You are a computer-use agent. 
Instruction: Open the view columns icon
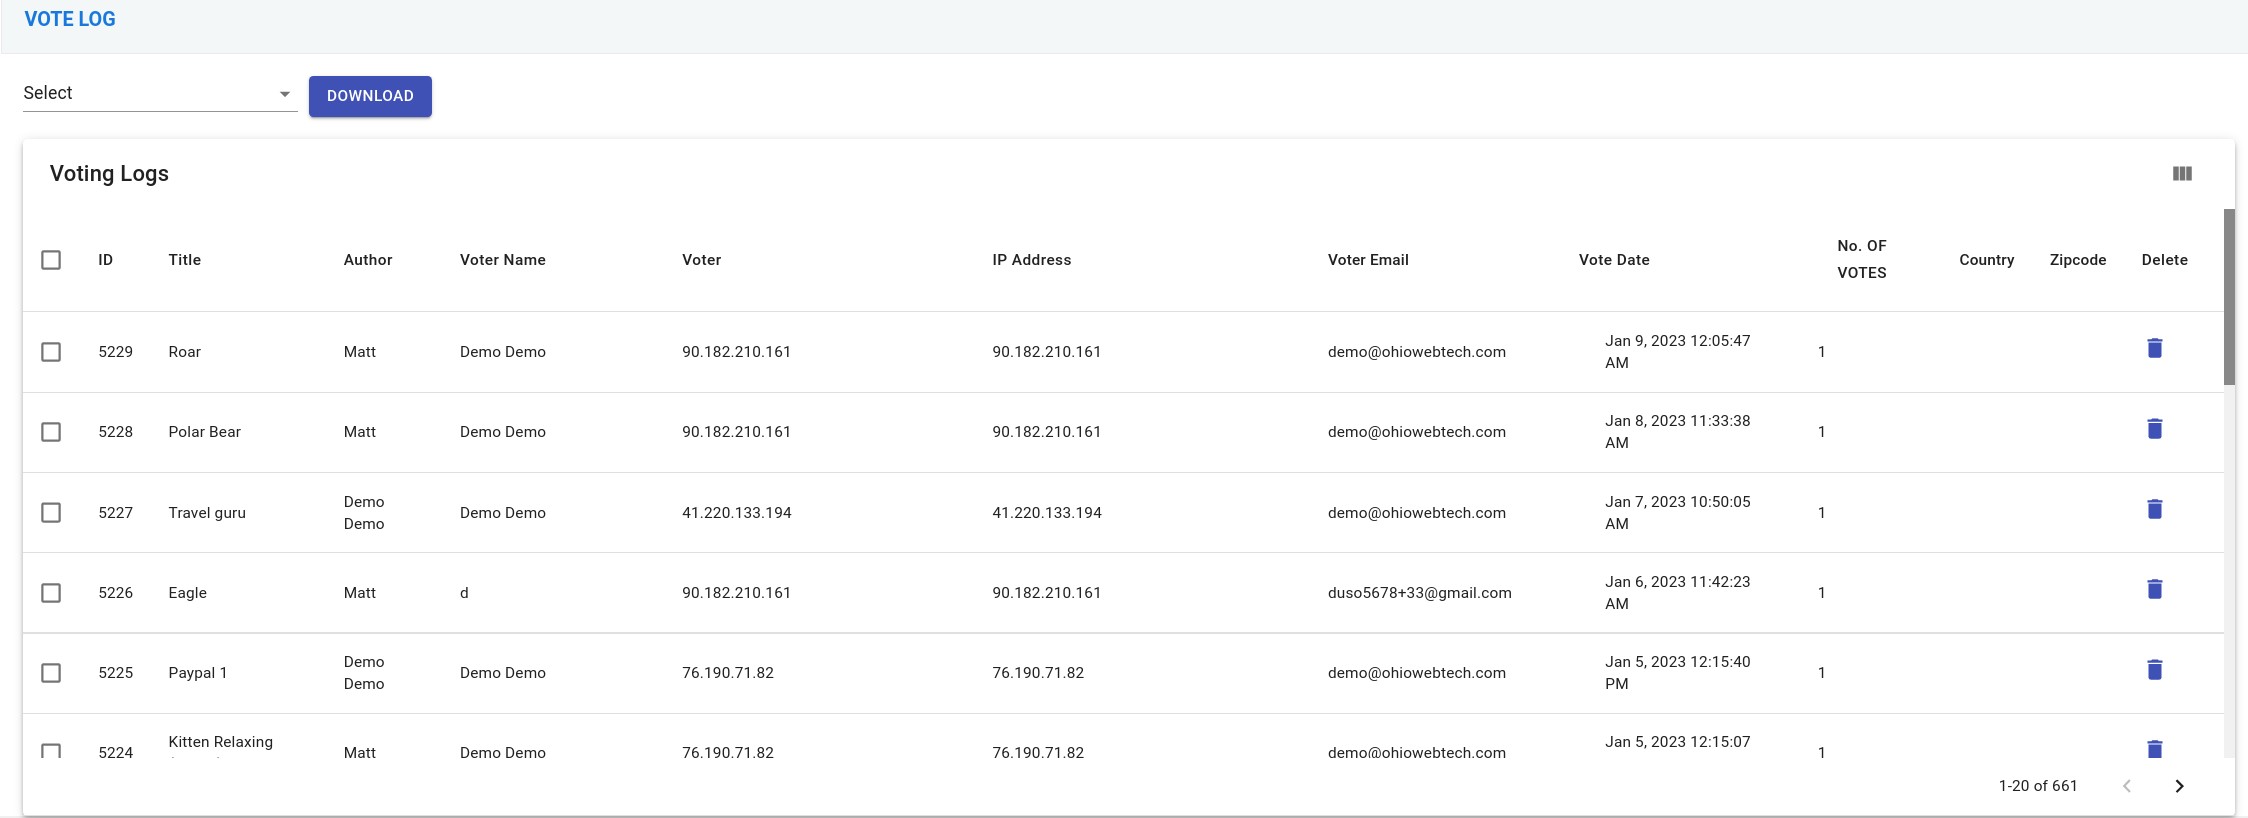point(2182,174)
